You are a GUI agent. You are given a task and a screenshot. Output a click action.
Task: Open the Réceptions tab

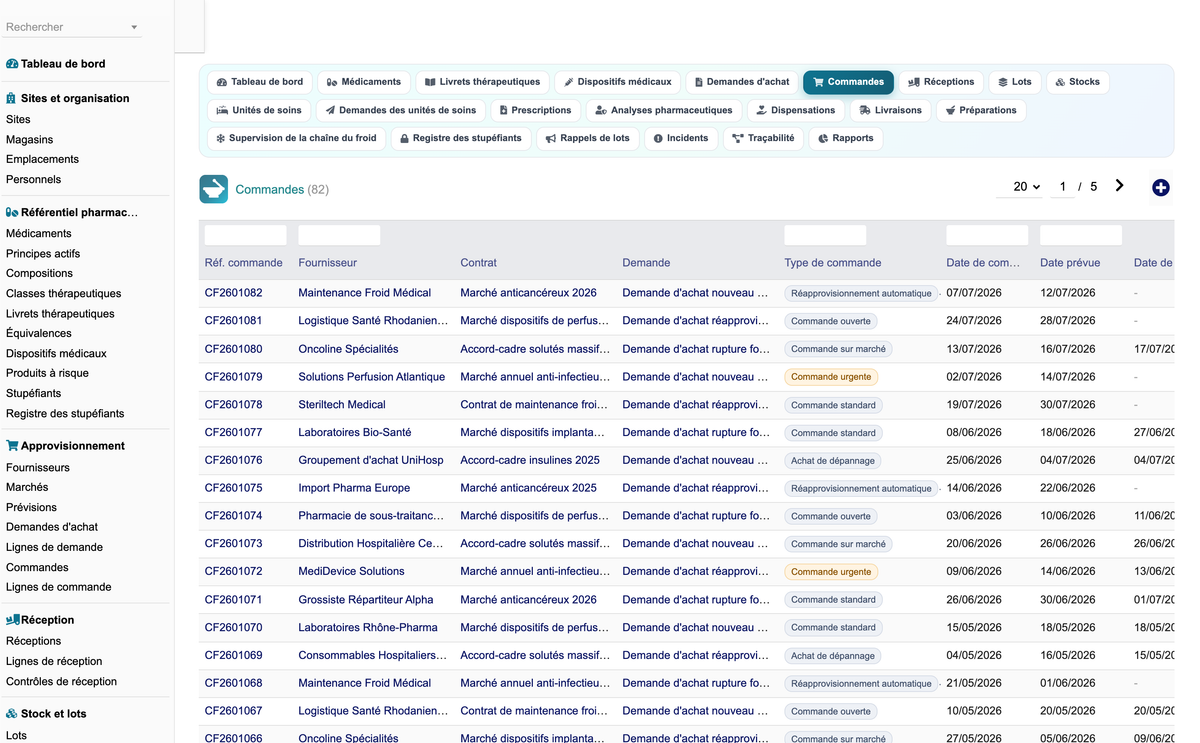pyautogui.click(x=941, y=82)
